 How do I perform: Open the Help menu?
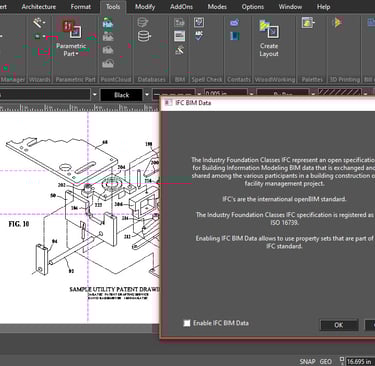pyautogui.click(x=323, y=7)
